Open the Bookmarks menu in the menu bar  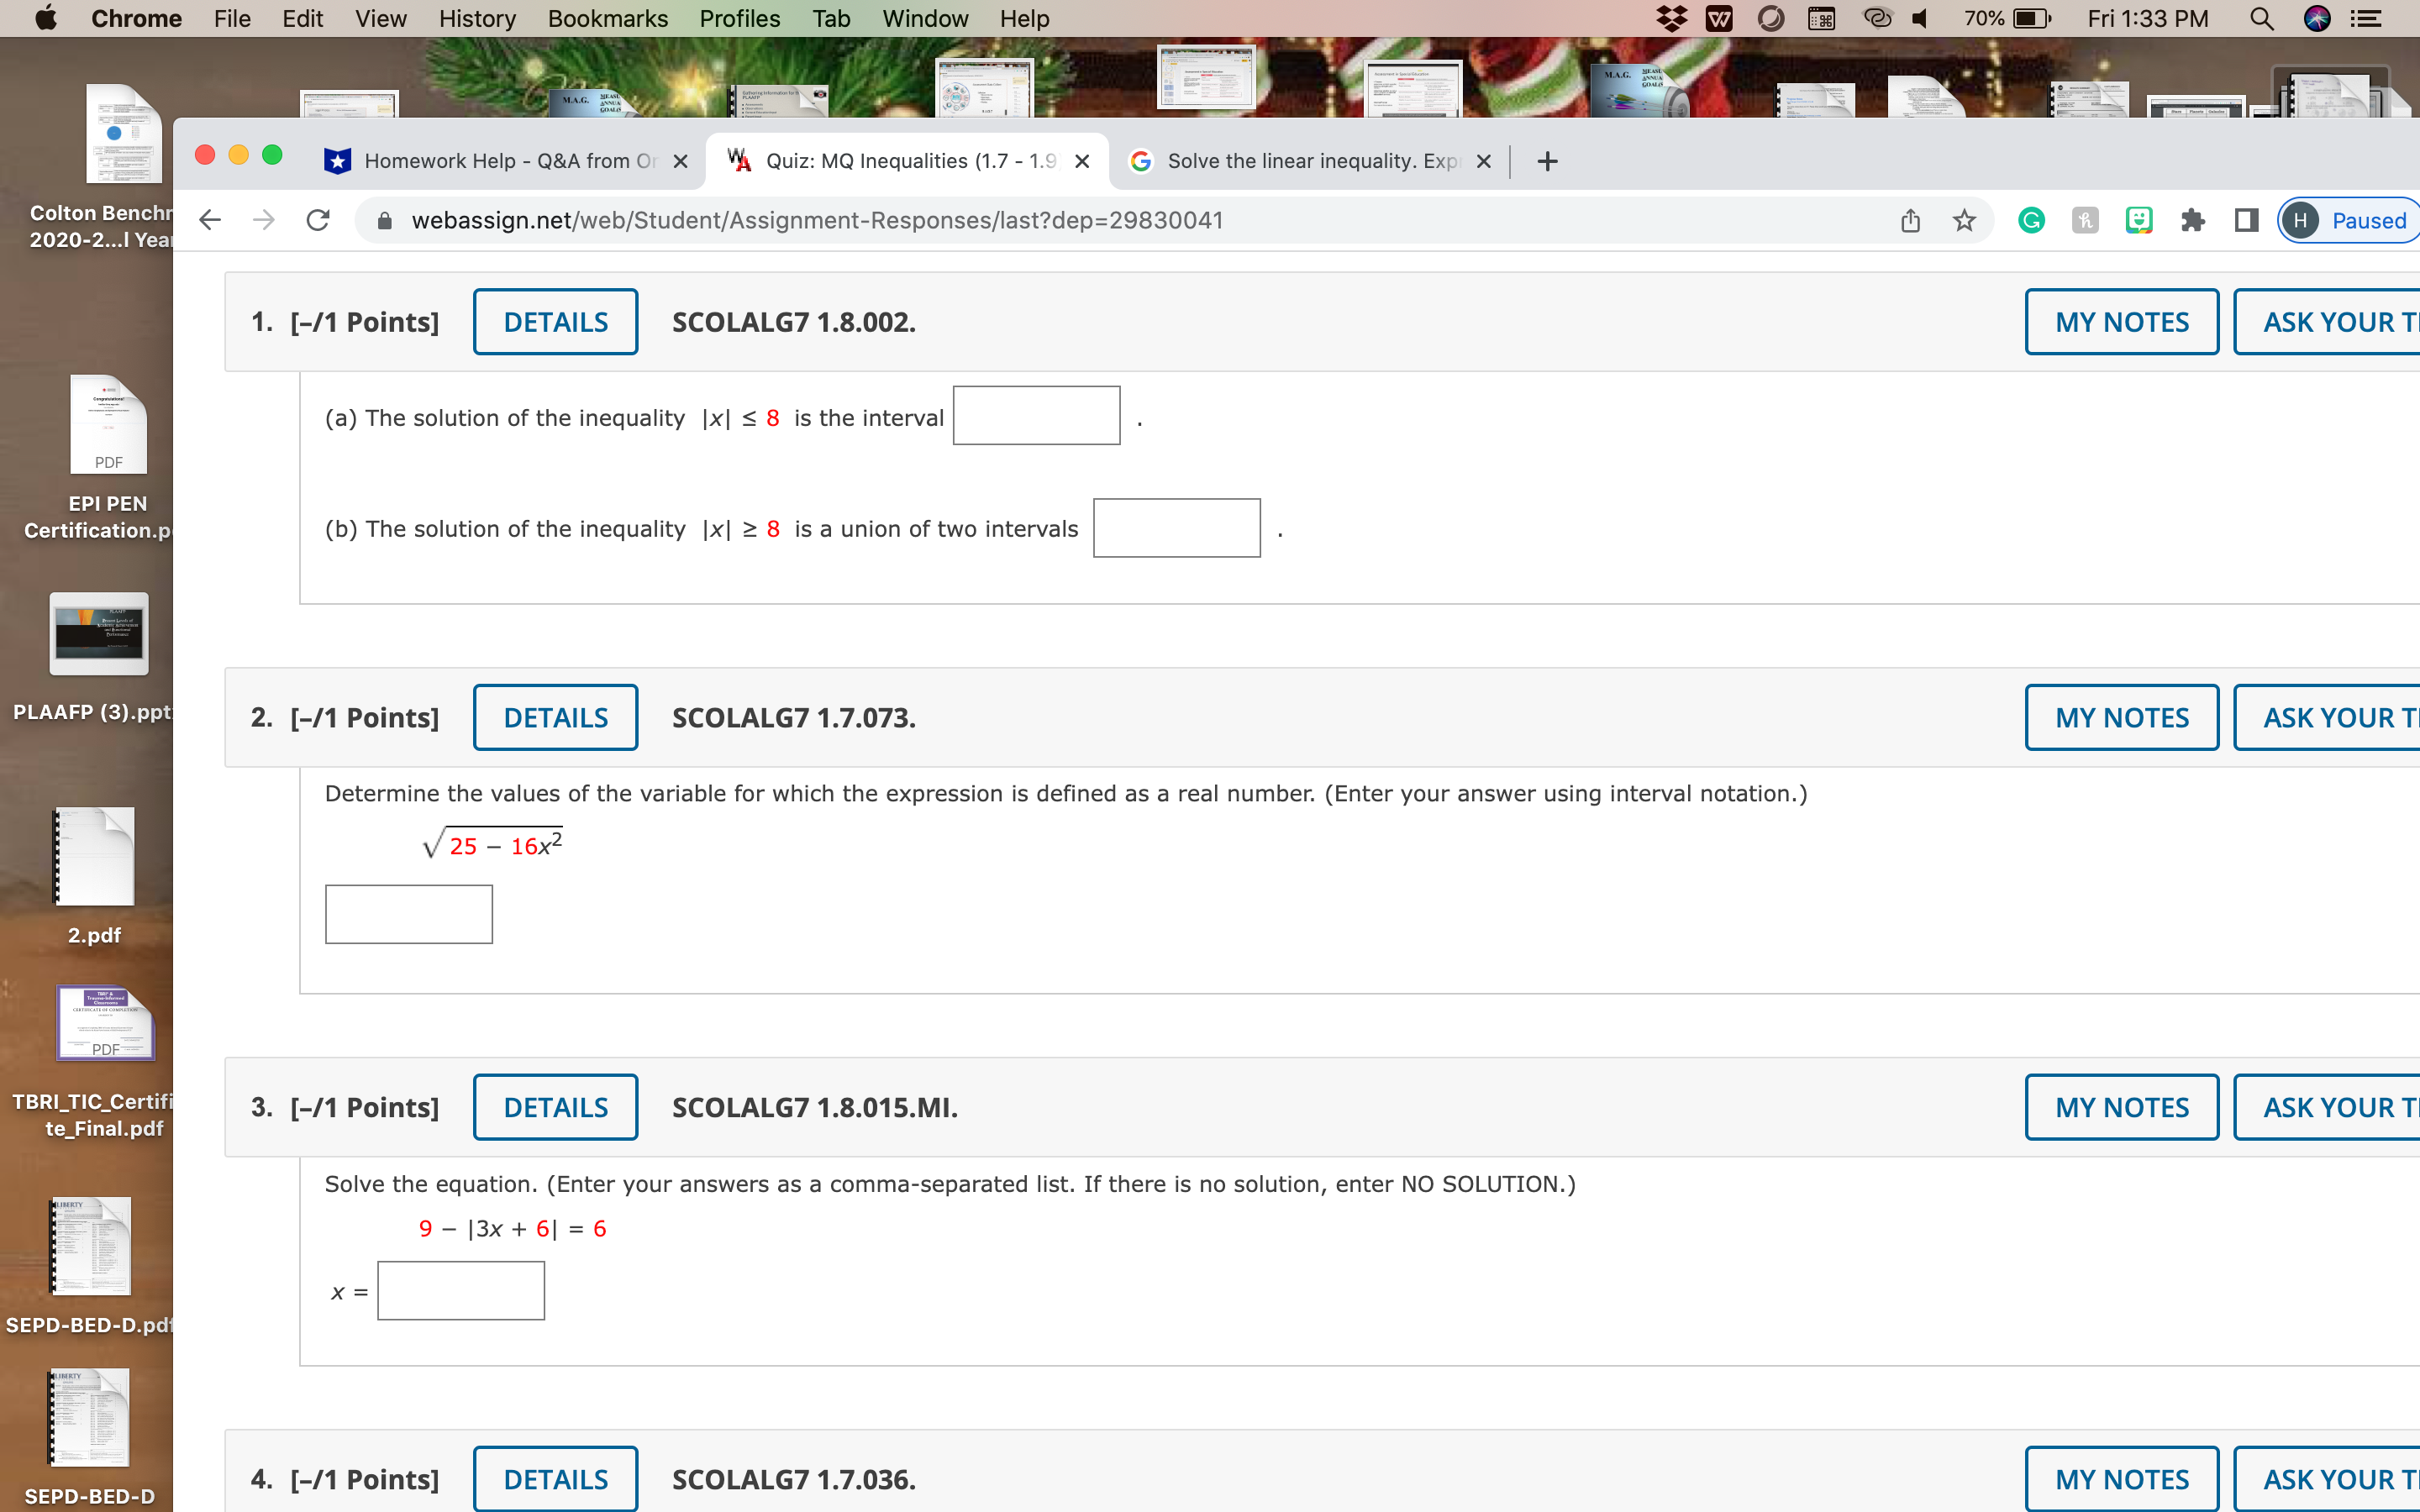pos(608,18)
